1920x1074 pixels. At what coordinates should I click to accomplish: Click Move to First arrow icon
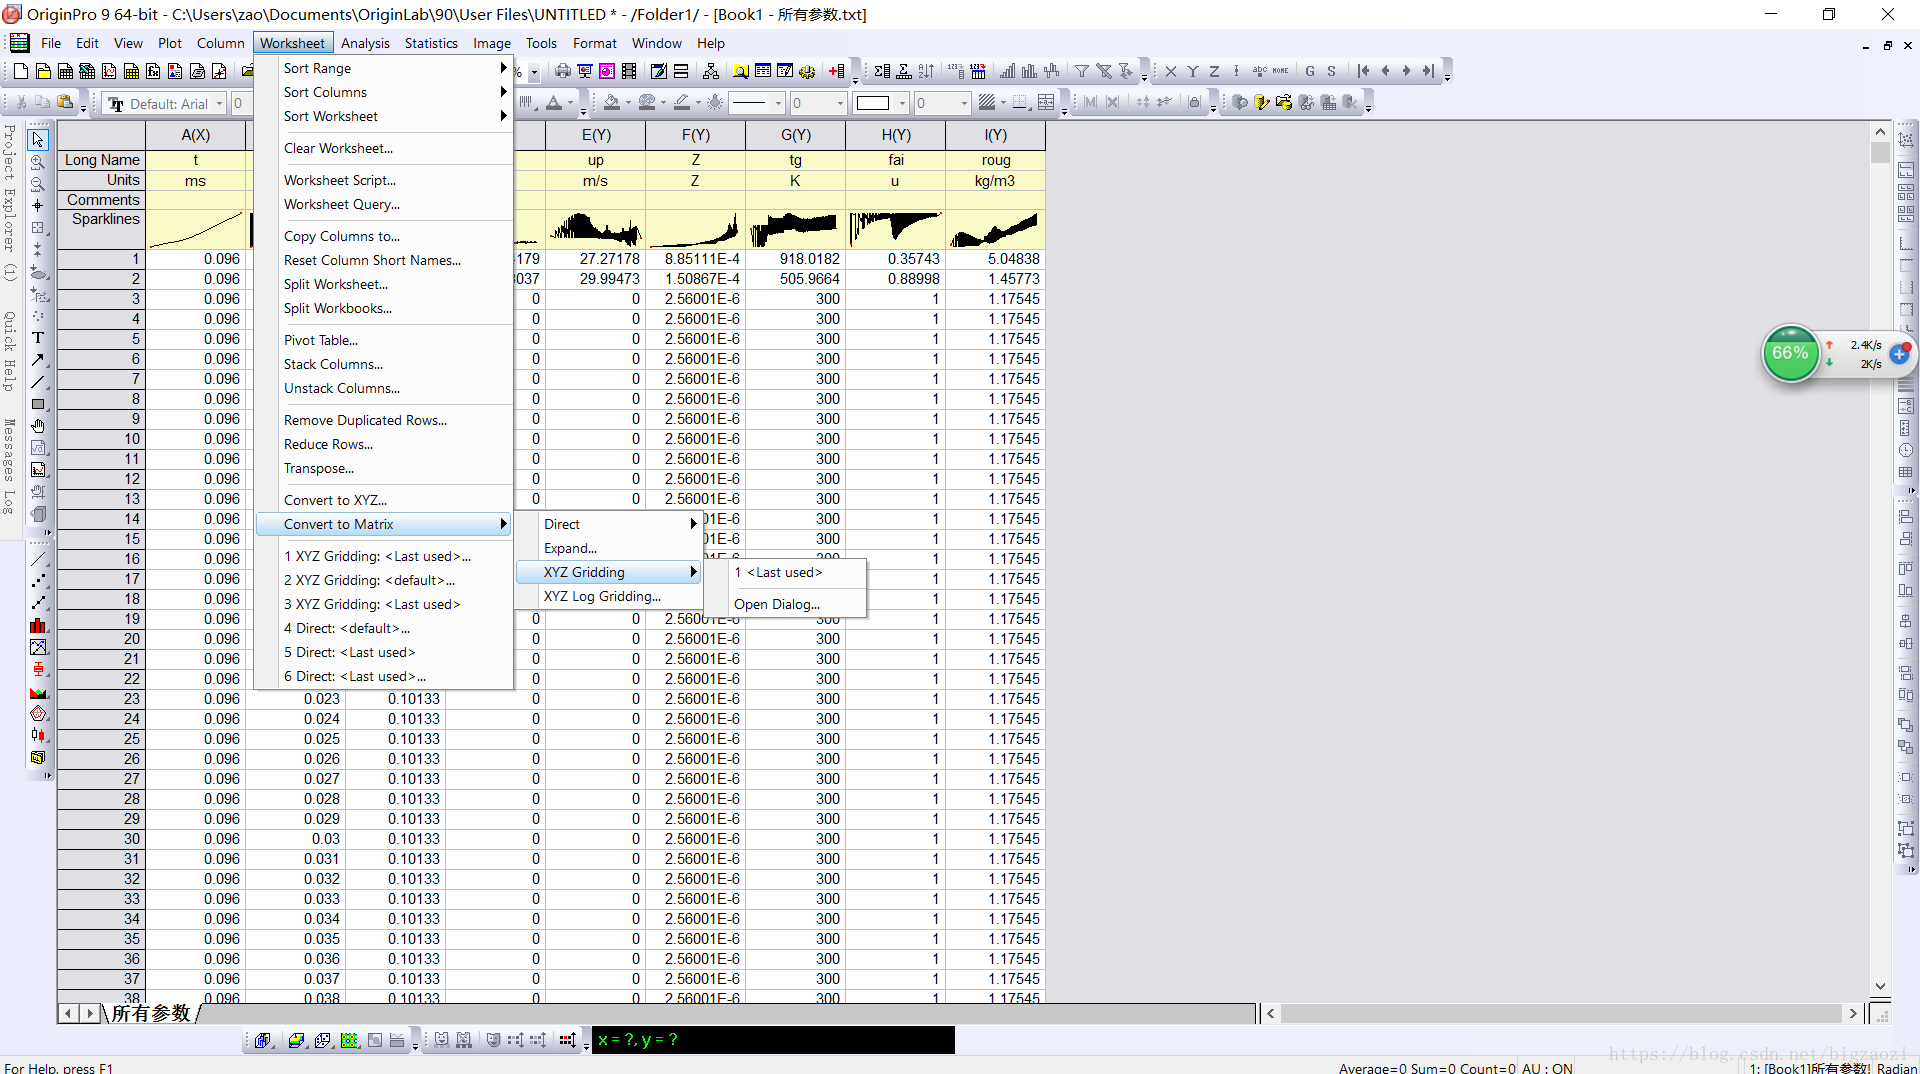1363,71
